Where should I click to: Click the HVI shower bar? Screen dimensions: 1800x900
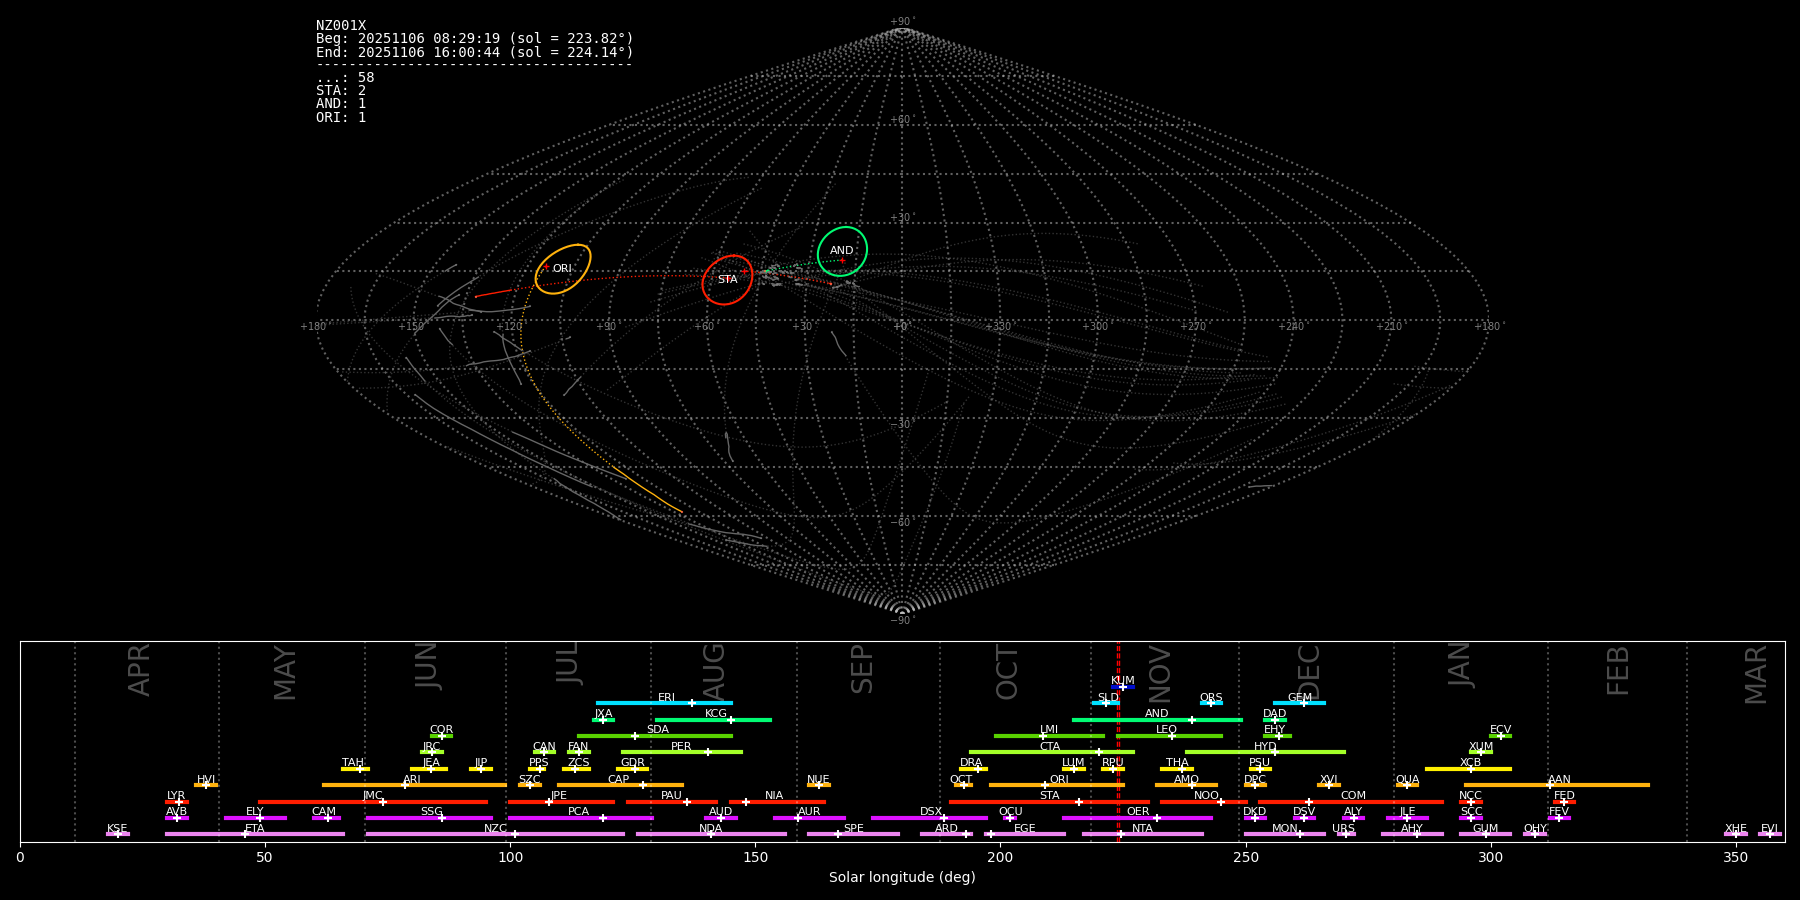[206, 785]
